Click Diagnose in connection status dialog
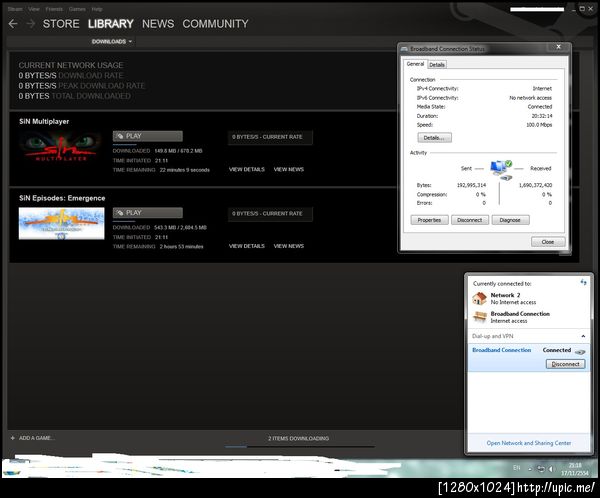This screenshot has height=498, width=600. (x=510, y=220)
